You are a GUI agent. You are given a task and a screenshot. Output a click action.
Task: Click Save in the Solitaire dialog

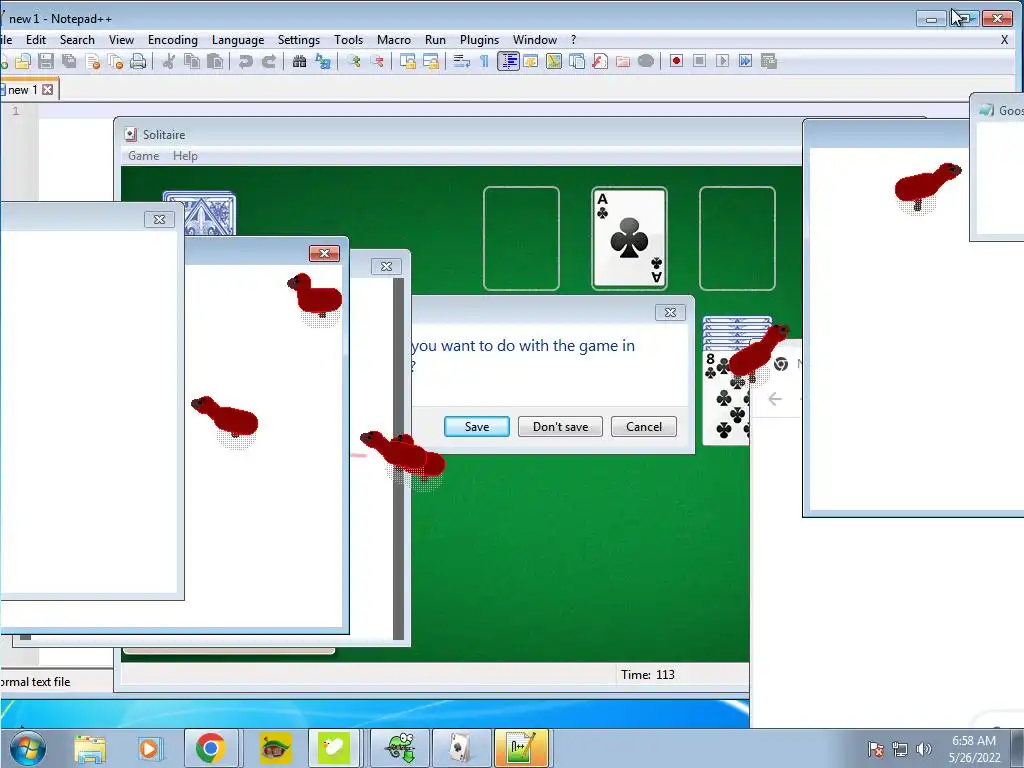477,426
